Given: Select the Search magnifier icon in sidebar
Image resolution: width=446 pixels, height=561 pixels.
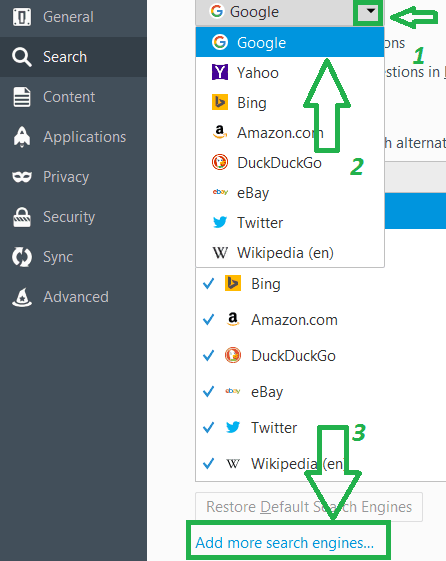Looking at the screenshot, I should coord(22,57).
